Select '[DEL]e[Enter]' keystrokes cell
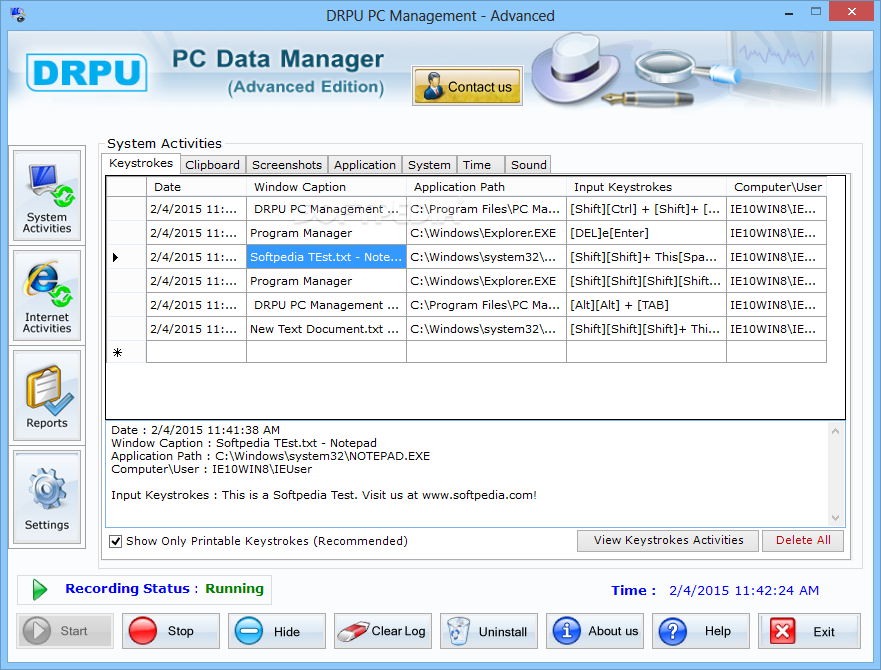This screenshot has height=670, width=881. [647, 233]
